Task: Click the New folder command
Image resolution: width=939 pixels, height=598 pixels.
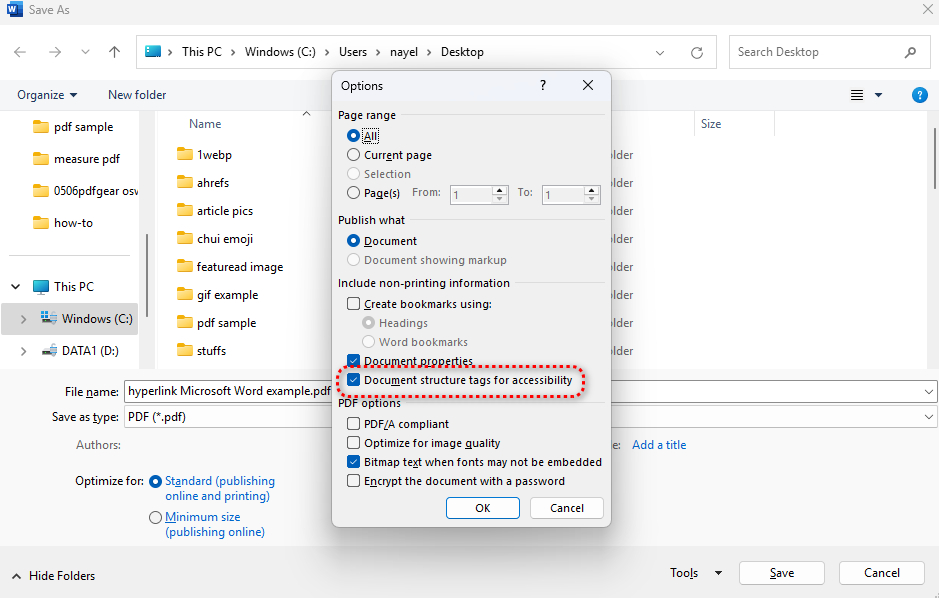Action: 137,94
